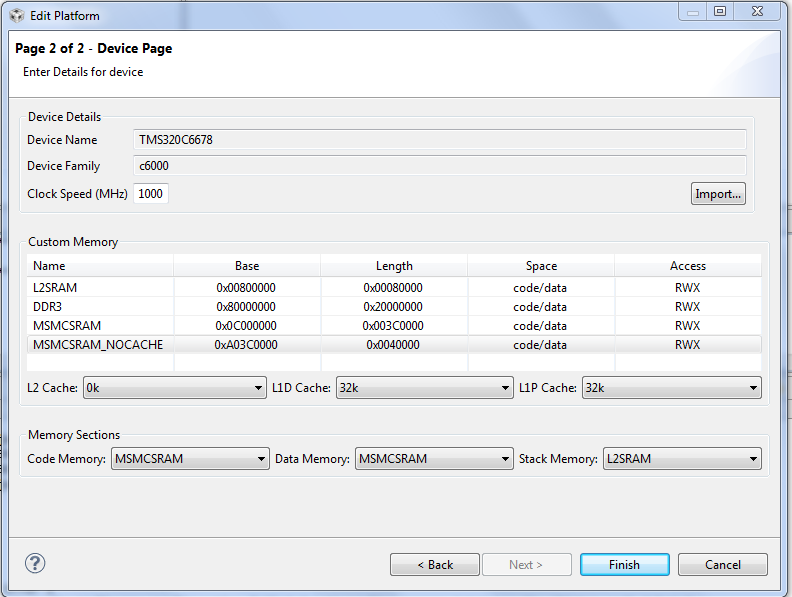Click base address 0x80000000

[x=246, y=307]
